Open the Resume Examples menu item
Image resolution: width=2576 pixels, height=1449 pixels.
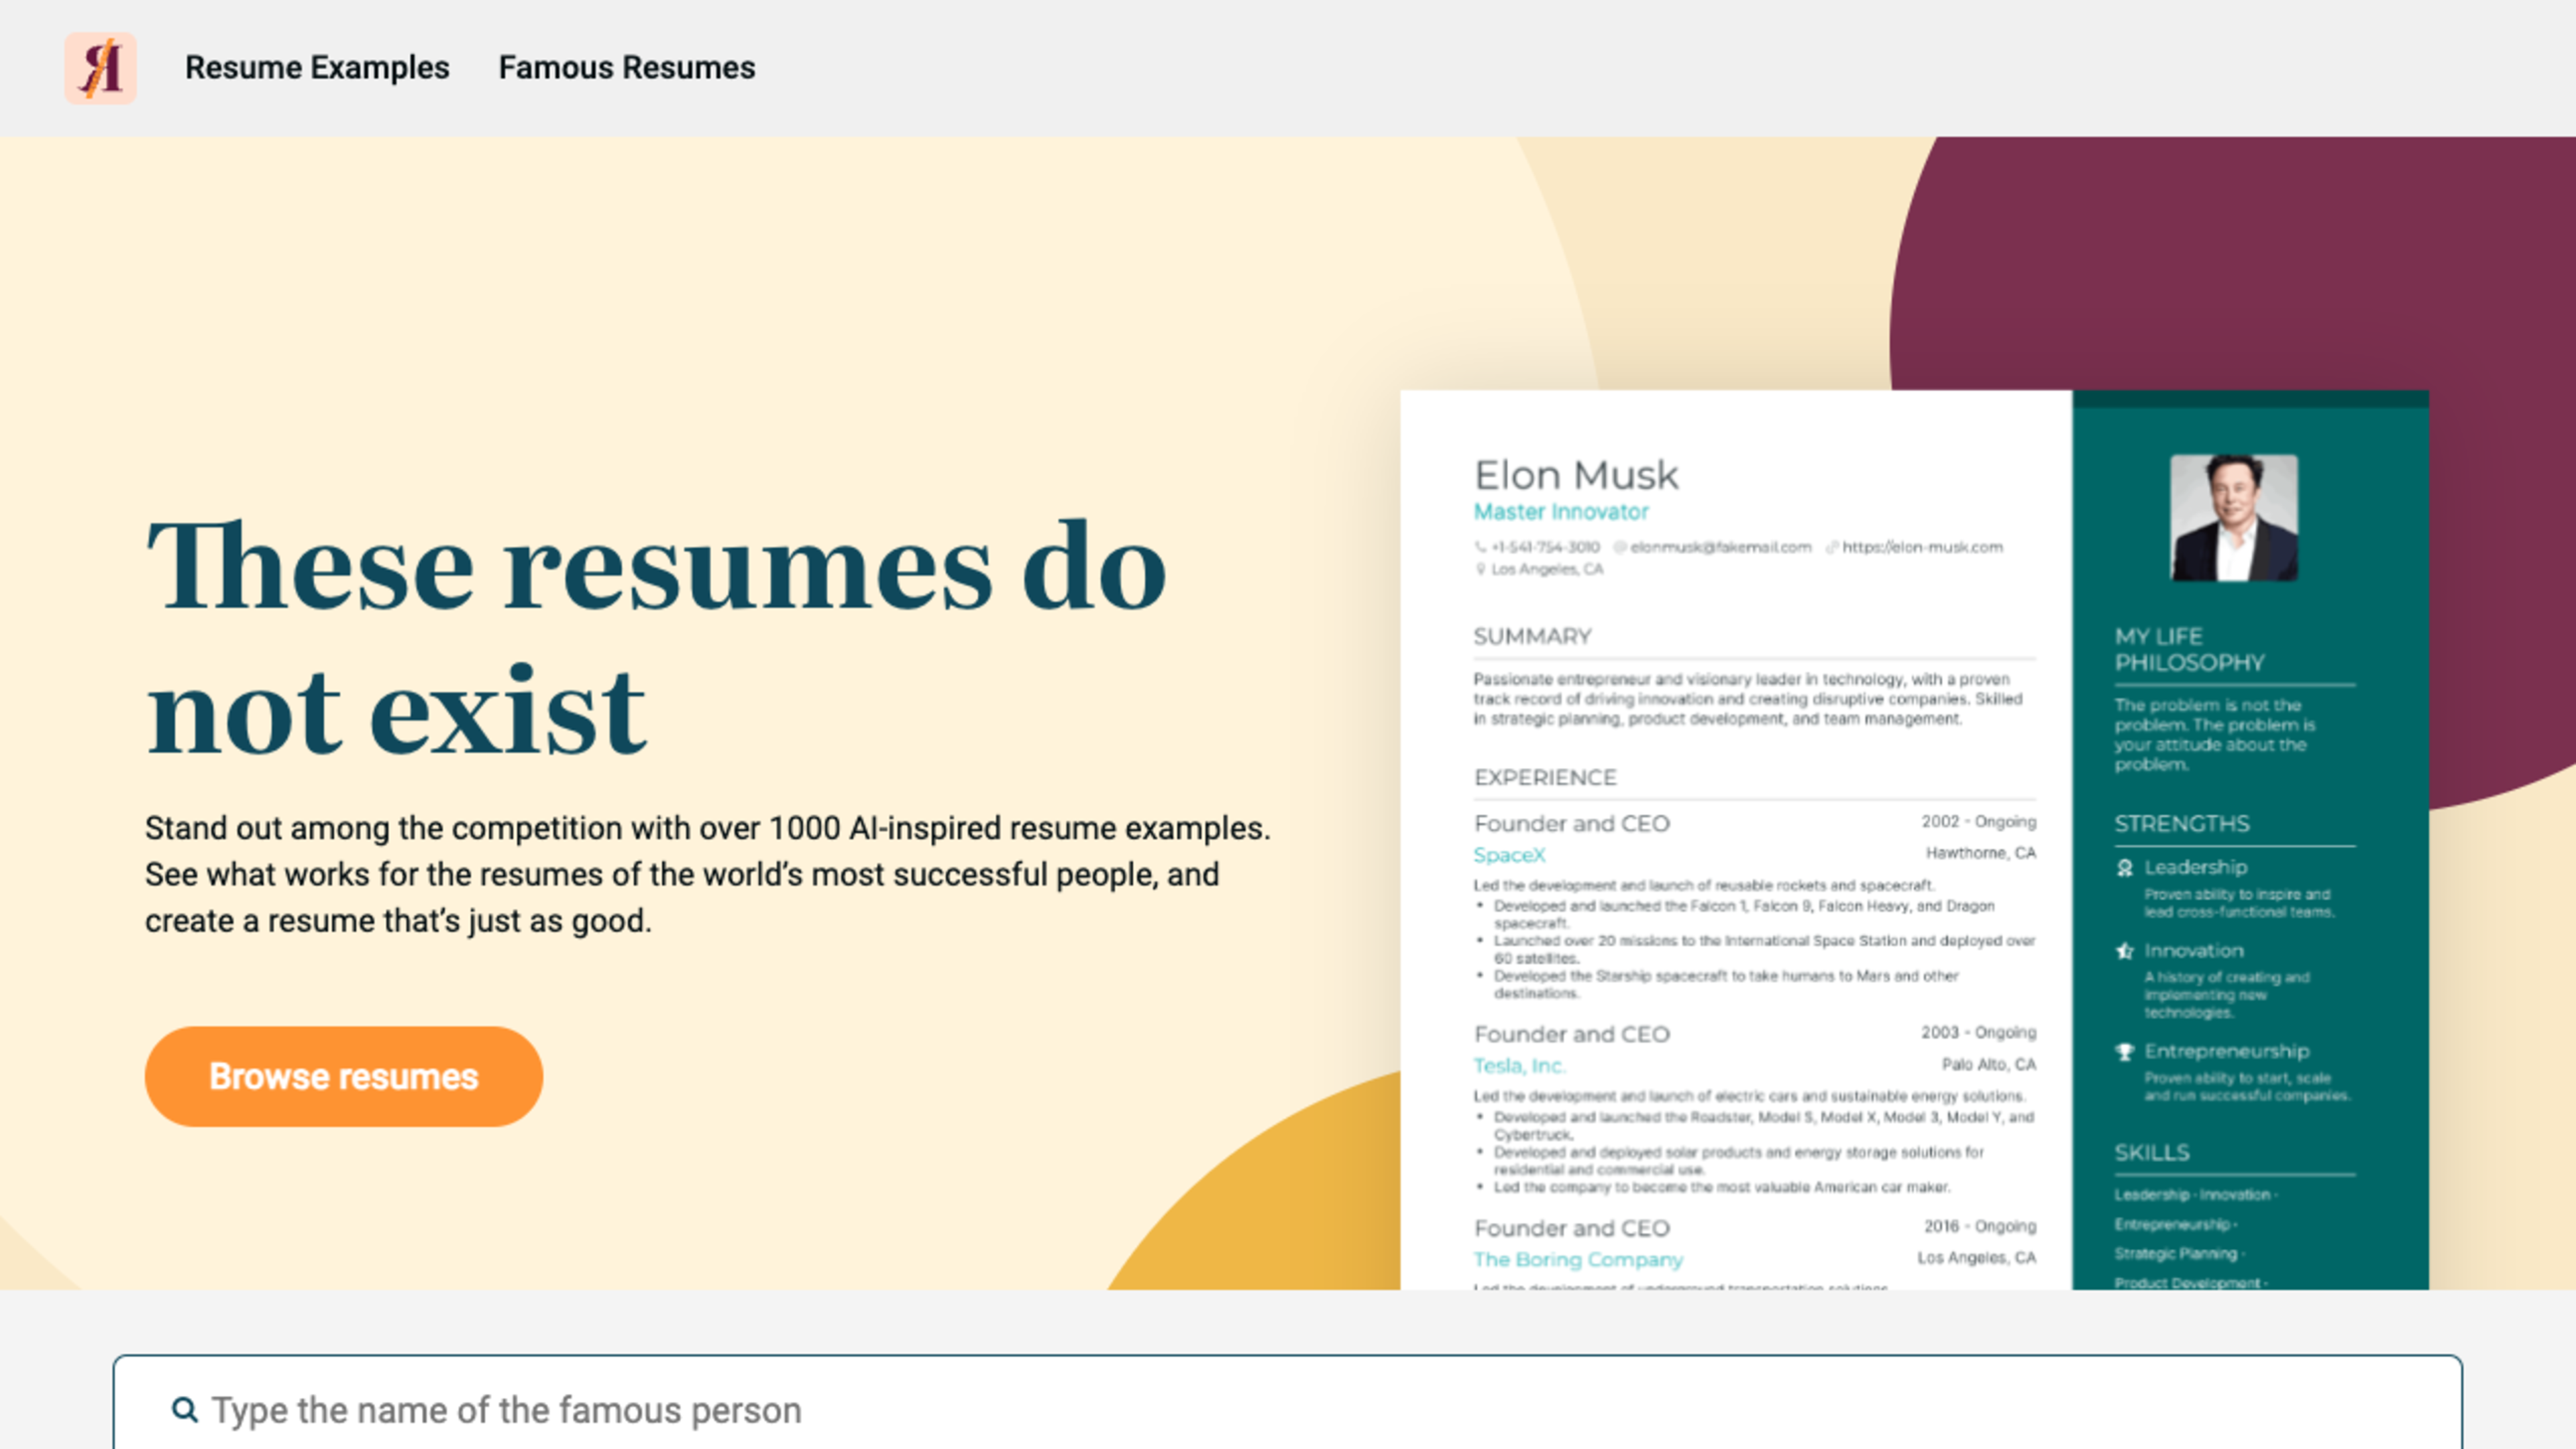tap(317, 68)
